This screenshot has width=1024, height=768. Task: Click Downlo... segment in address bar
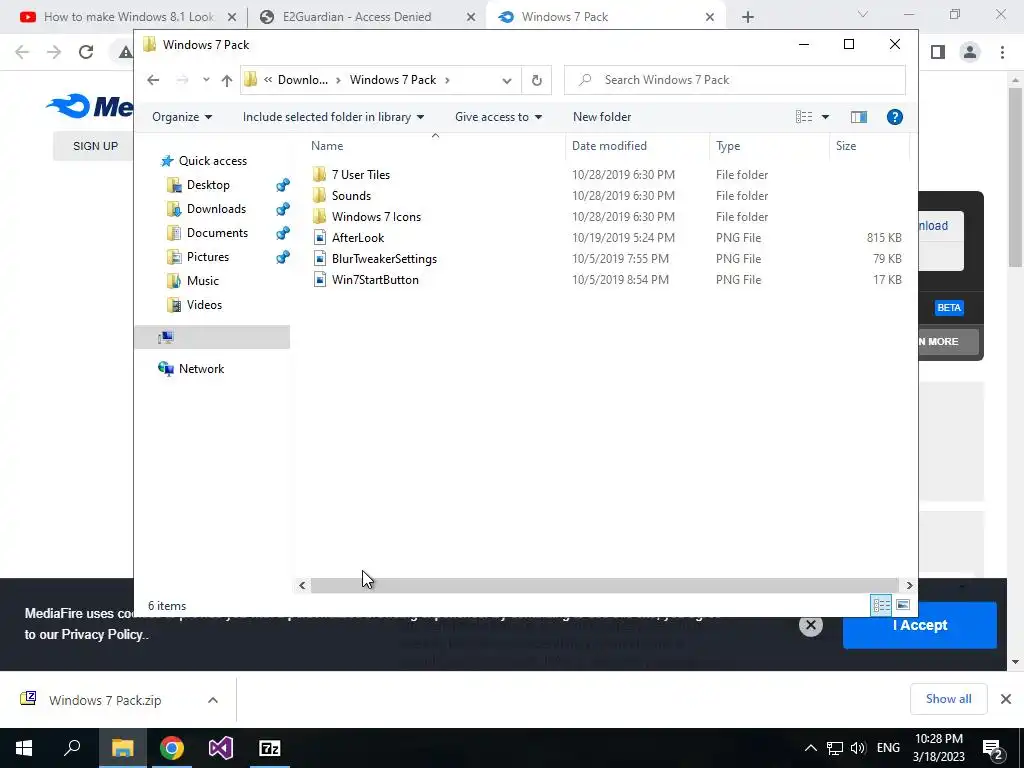click(302, 80)
